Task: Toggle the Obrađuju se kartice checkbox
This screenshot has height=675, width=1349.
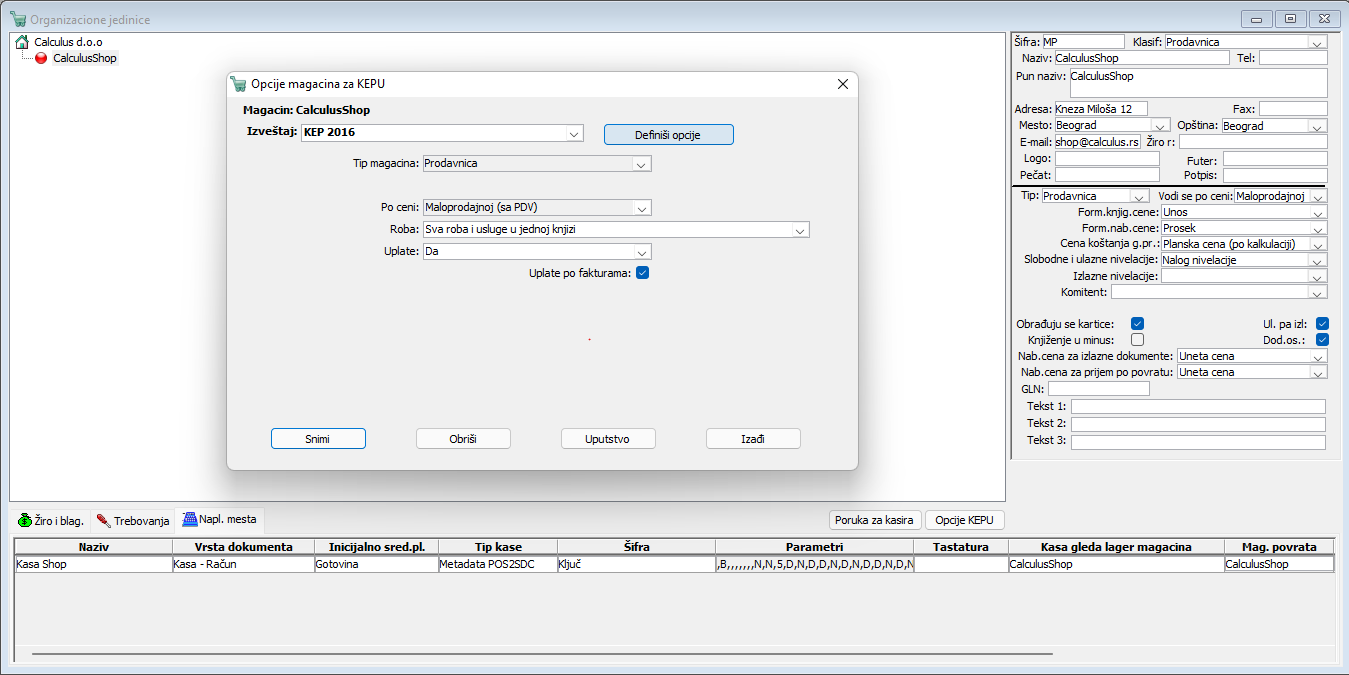Action: 1137,324
